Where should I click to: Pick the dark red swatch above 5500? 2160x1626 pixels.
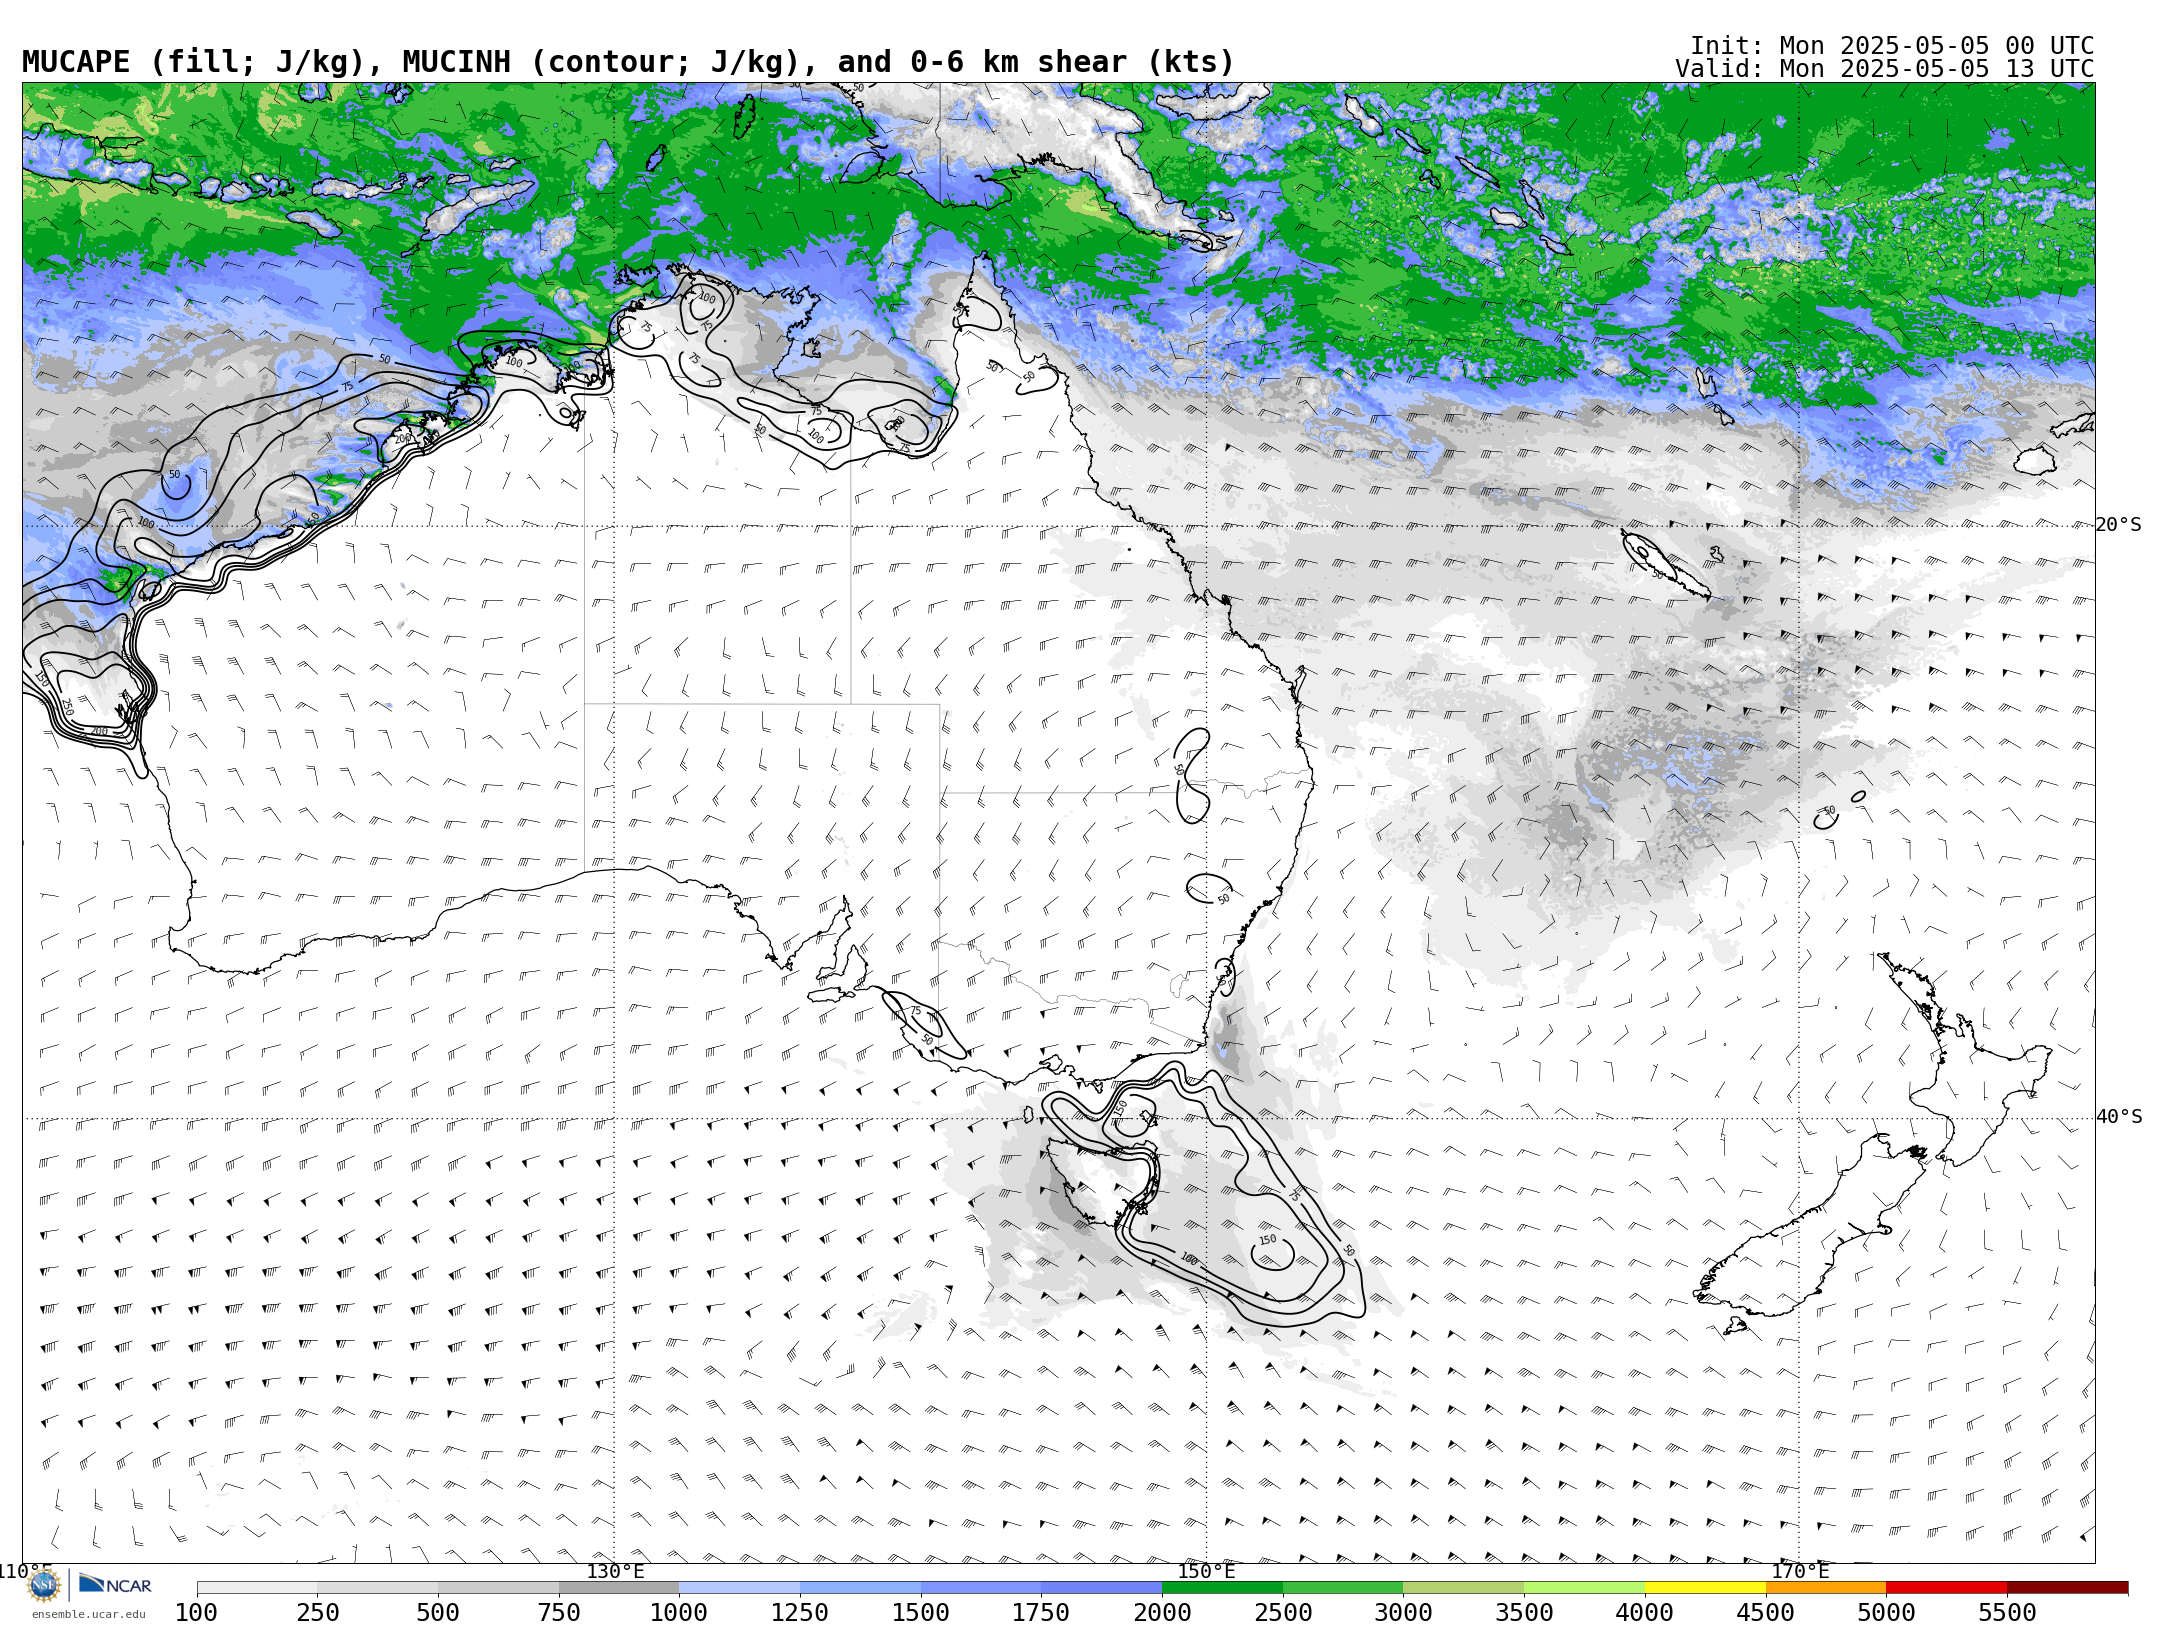(x=2067, y=1588)
